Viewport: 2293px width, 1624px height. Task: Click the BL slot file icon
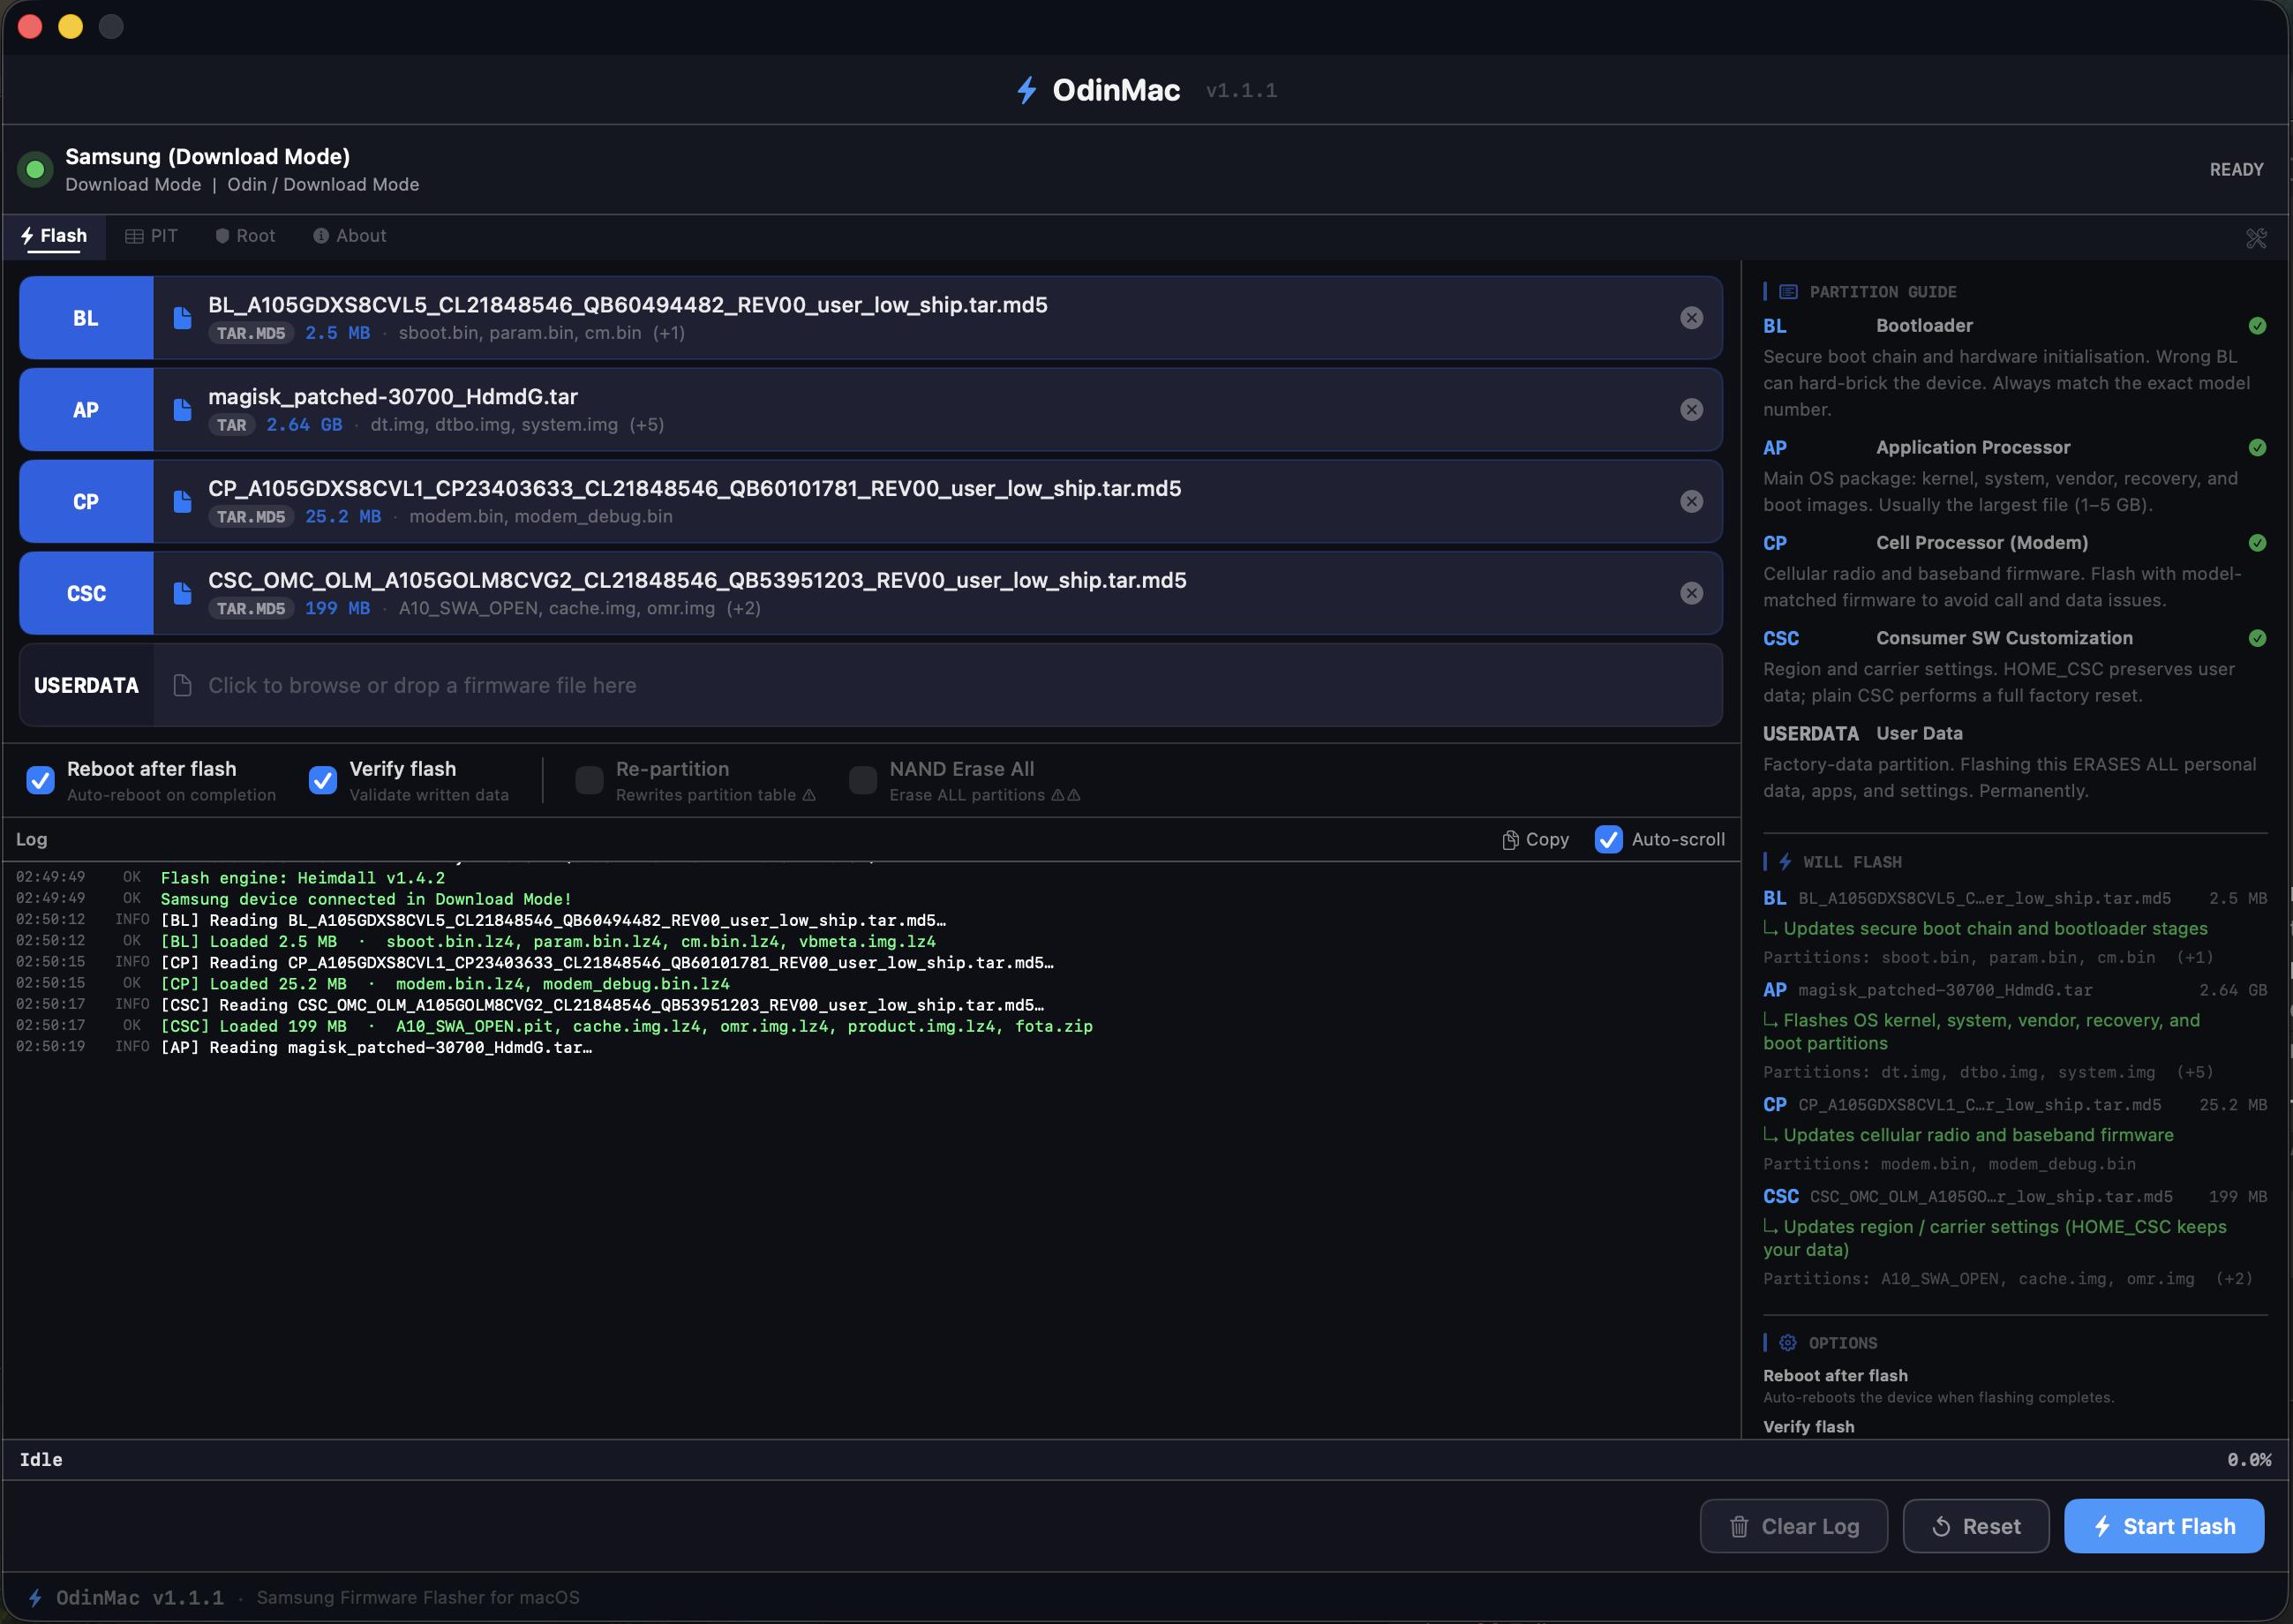pyautogui.click(x=182, y=318)
